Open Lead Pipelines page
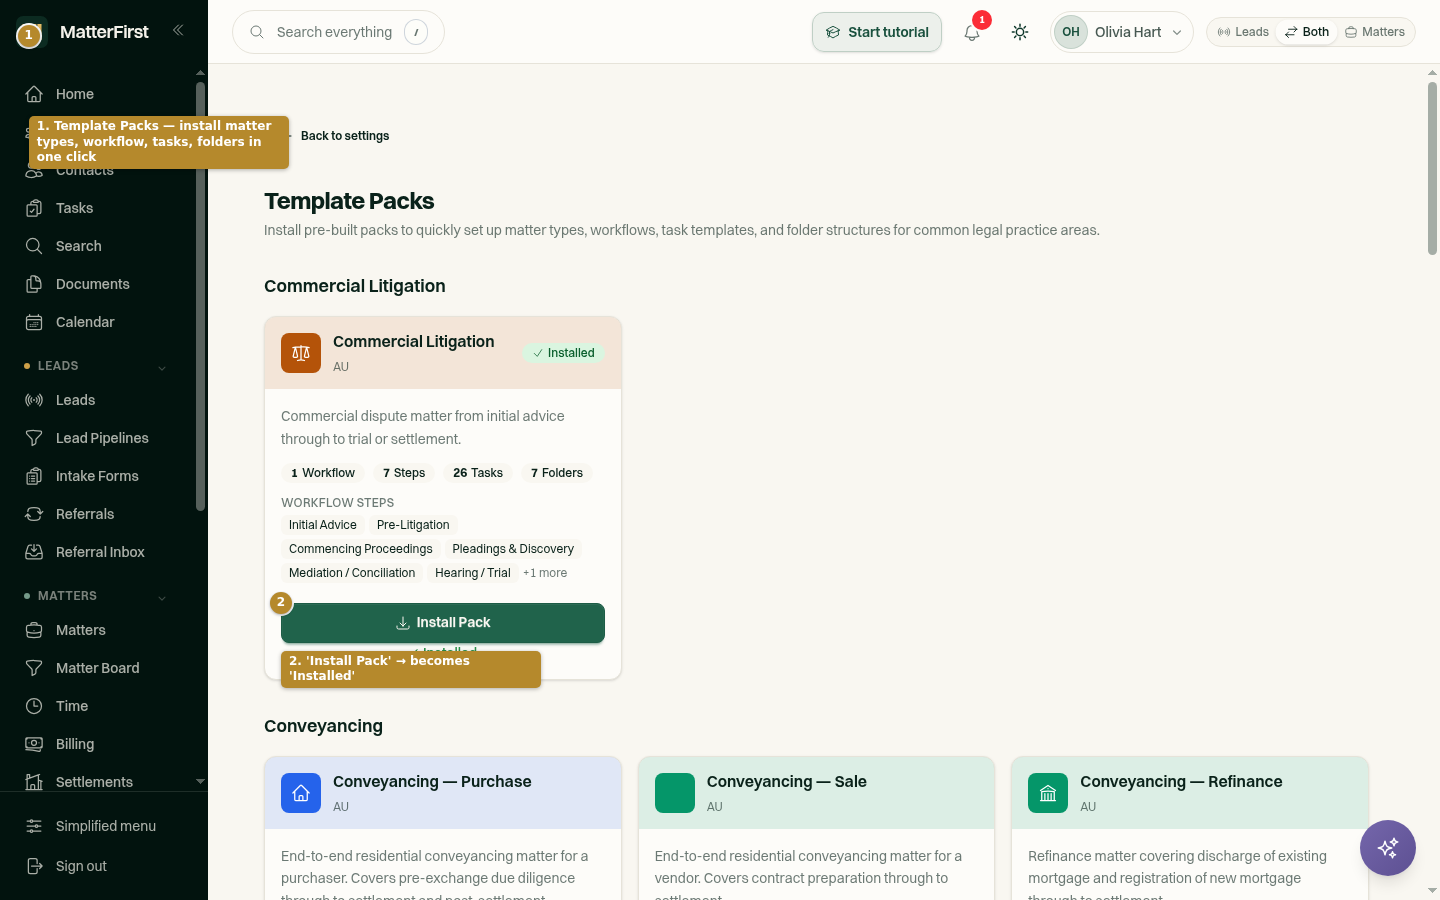1440x900 pixels. [100, 438]
